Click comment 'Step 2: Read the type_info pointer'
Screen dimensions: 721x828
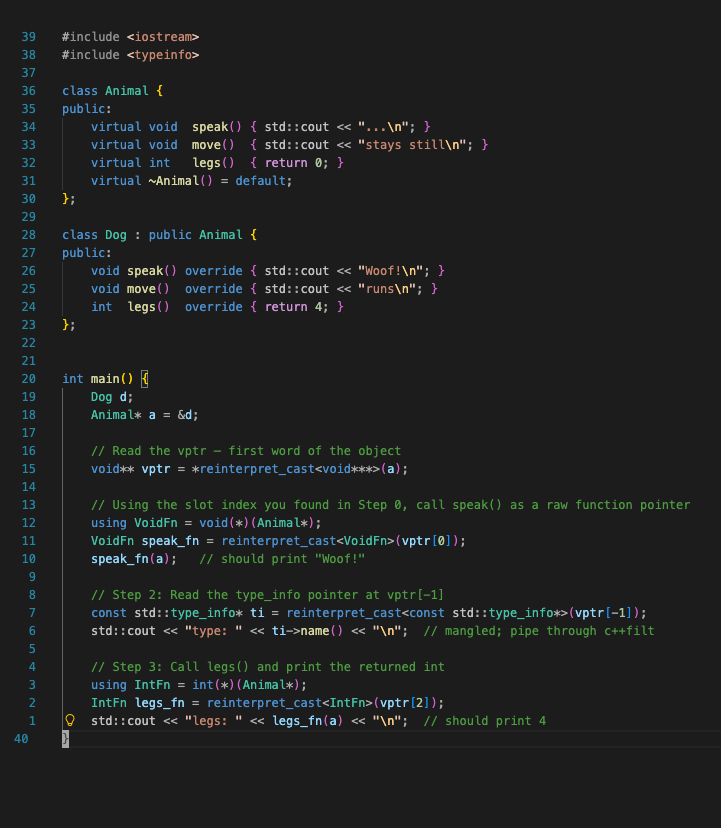[267, 595]
